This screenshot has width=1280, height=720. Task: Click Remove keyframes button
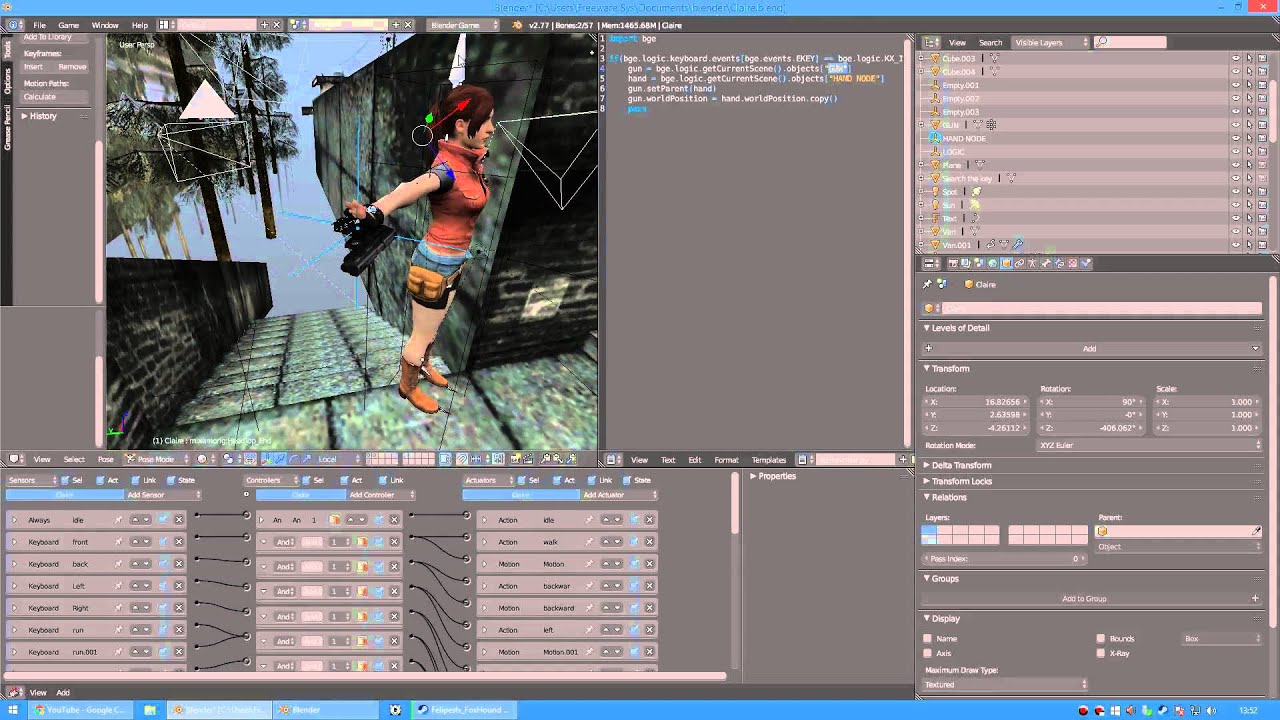[72, 67]
